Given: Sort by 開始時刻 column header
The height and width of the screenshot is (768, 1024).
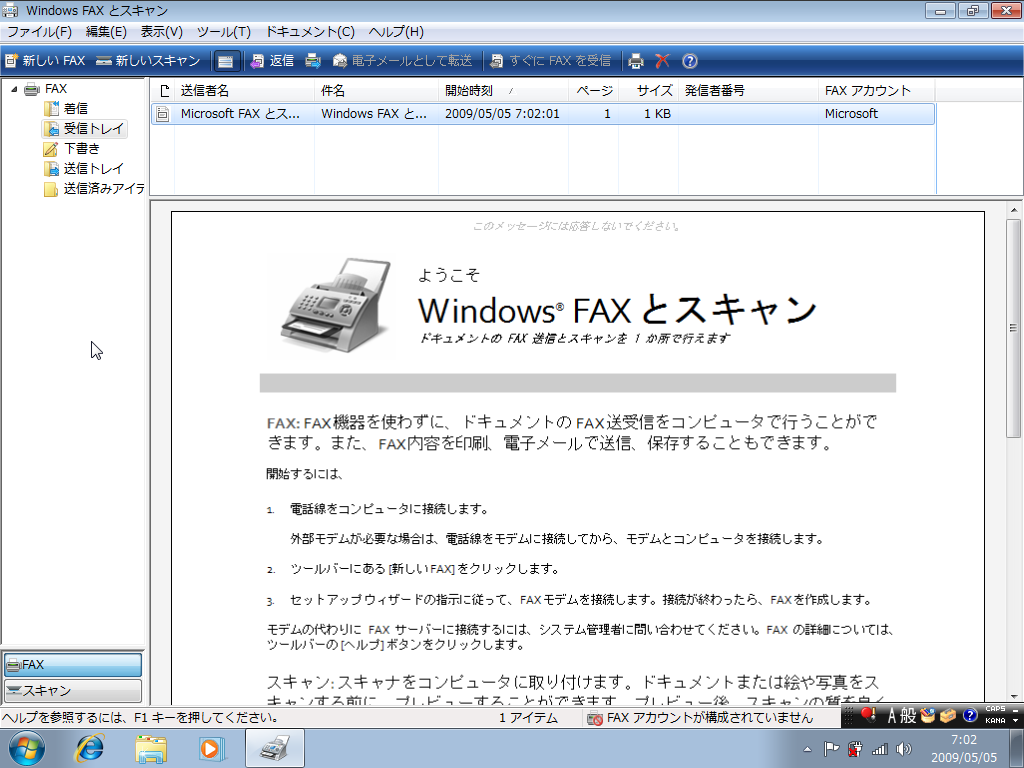Looking at the screenshot, I should coord(504,91).
